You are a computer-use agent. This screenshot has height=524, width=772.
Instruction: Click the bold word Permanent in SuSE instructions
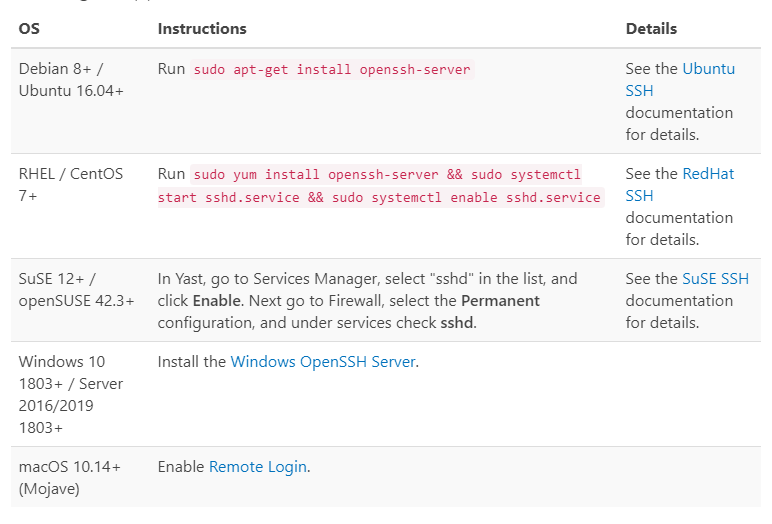(500, 301)
